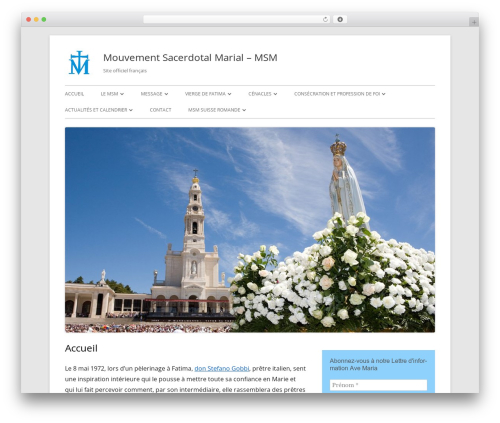The height and width of the screenshot is (423, 500).
Task: Go to the Contact page
Action: [x=160, y=110]
